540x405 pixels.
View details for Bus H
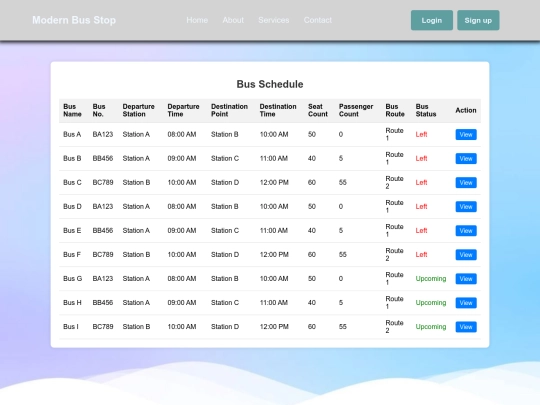pos(466,303)
